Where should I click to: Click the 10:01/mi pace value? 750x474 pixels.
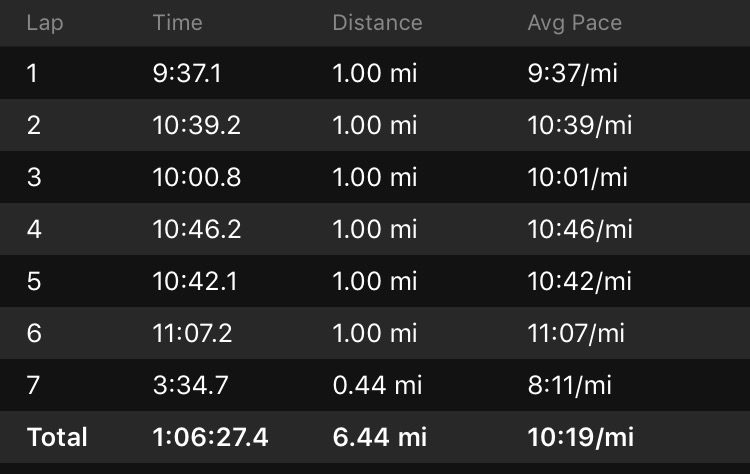(578, 178)
